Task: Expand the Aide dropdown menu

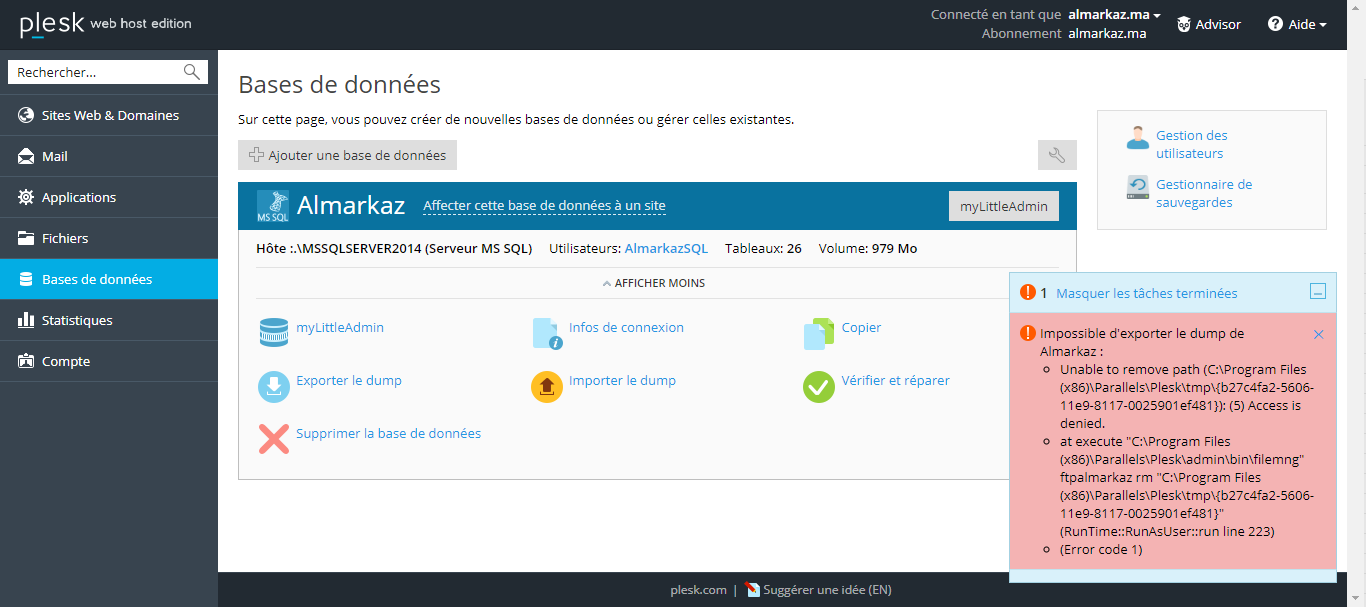Action: coord(1308,24)
